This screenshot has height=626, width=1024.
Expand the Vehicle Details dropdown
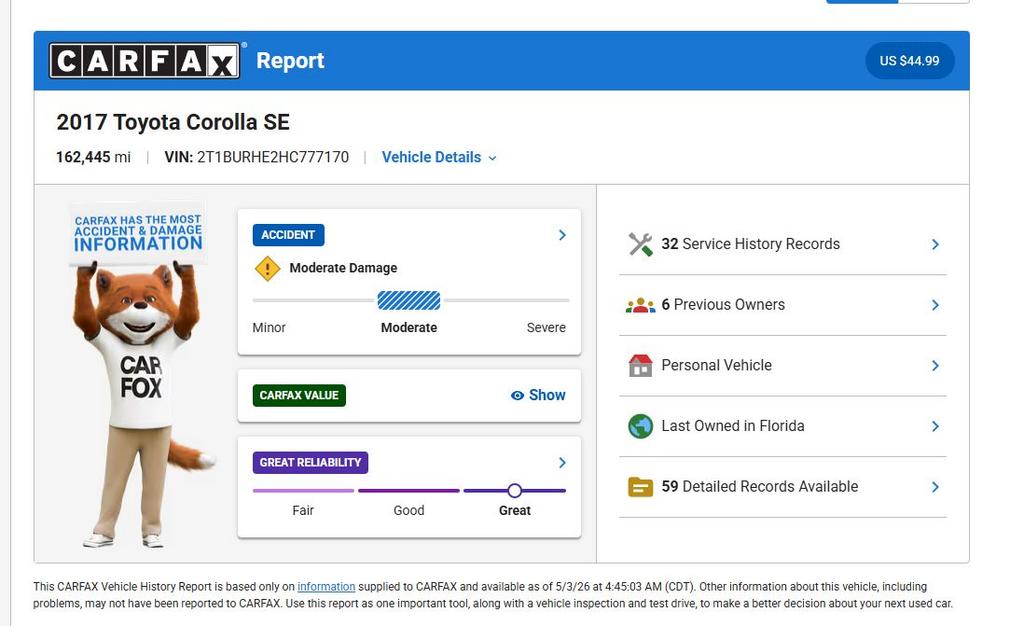pyautogui.click(x=439, y=157)
